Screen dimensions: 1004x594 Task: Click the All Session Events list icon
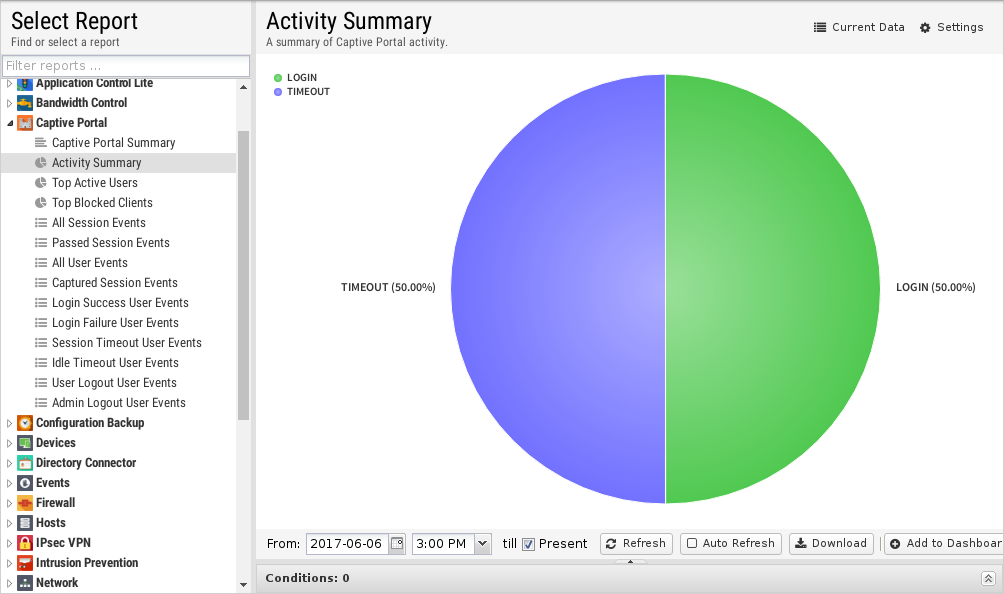(41, 223)
